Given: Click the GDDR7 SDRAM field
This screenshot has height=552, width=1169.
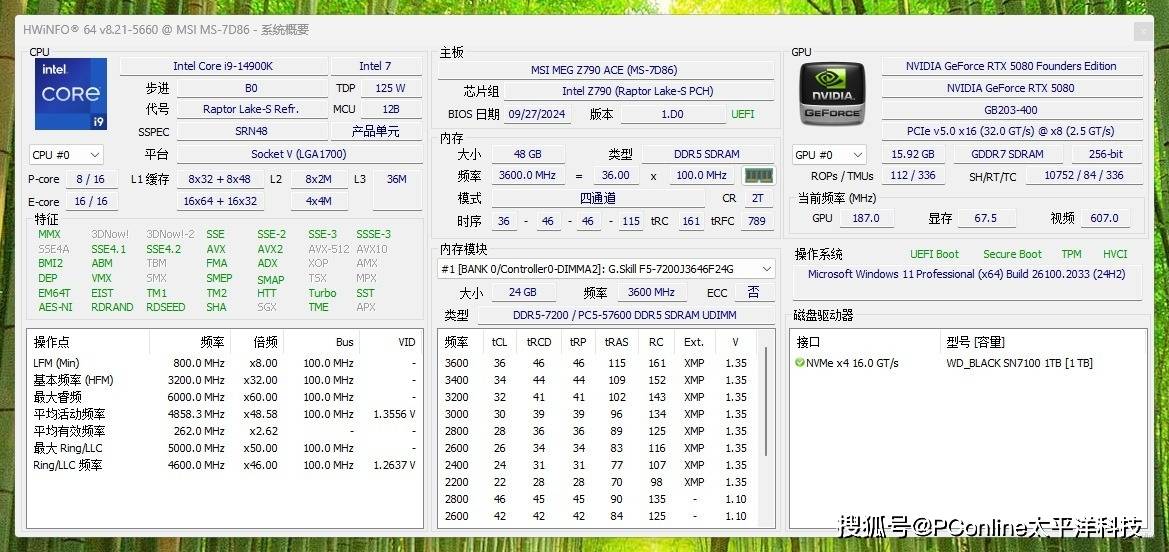Looking at the screenshot, I should coord(1007,154).
